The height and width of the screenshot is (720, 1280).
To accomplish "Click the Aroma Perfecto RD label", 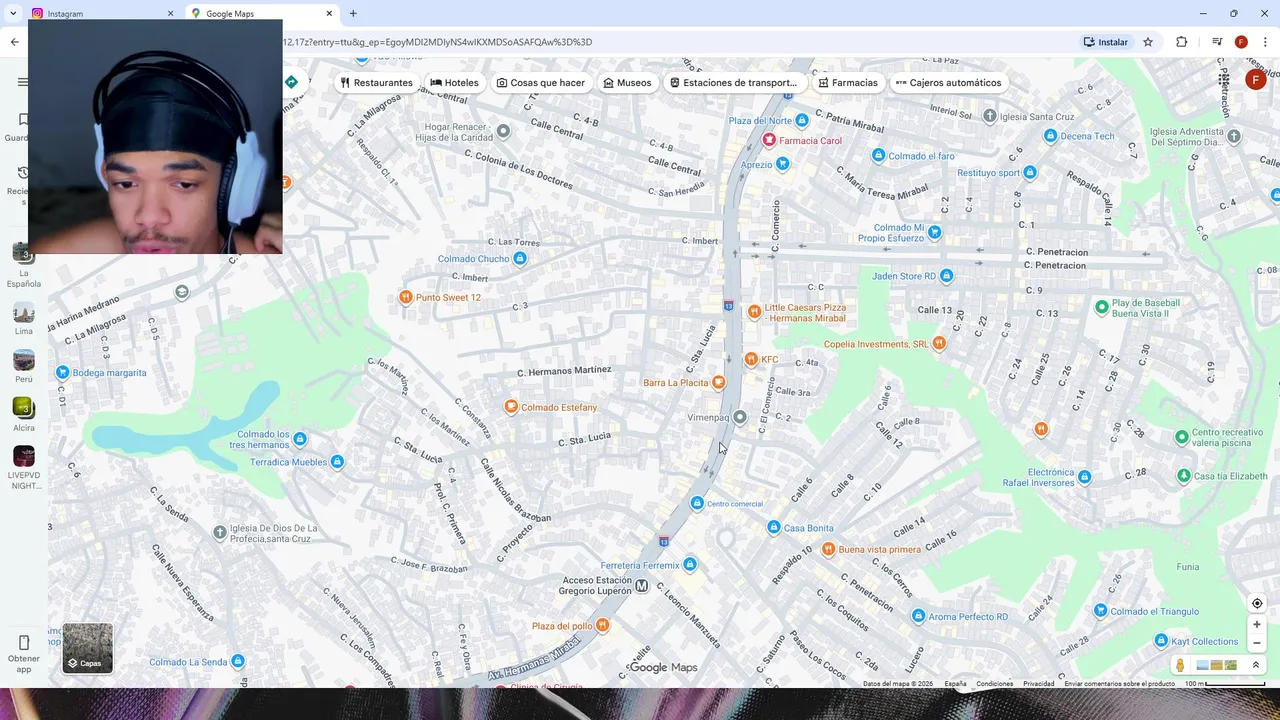I will click(968, 617).
